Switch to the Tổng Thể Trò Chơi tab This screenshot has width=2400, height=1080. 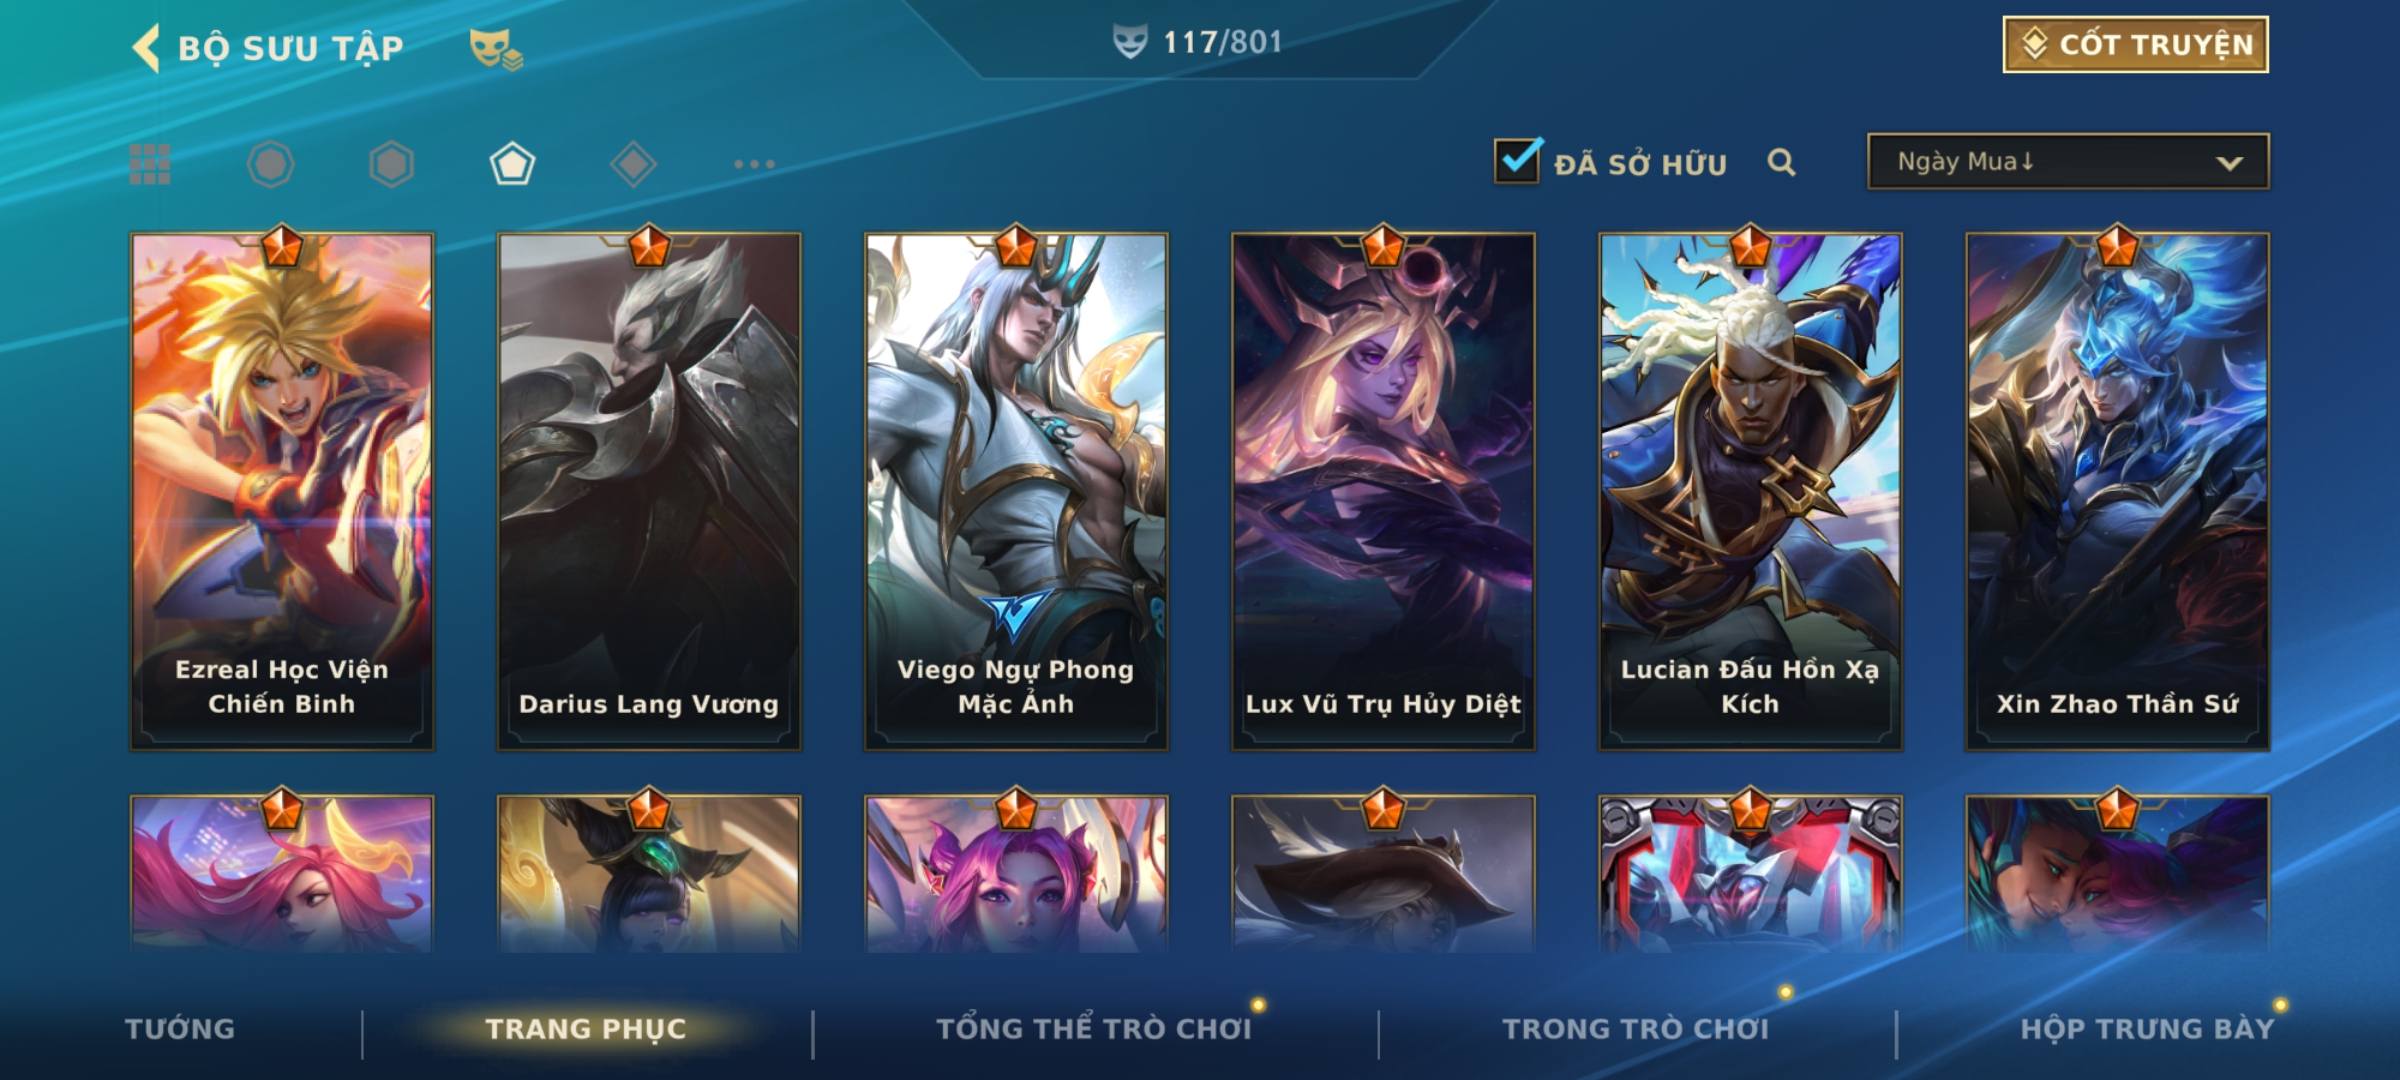click(x=1094, y=1029)
